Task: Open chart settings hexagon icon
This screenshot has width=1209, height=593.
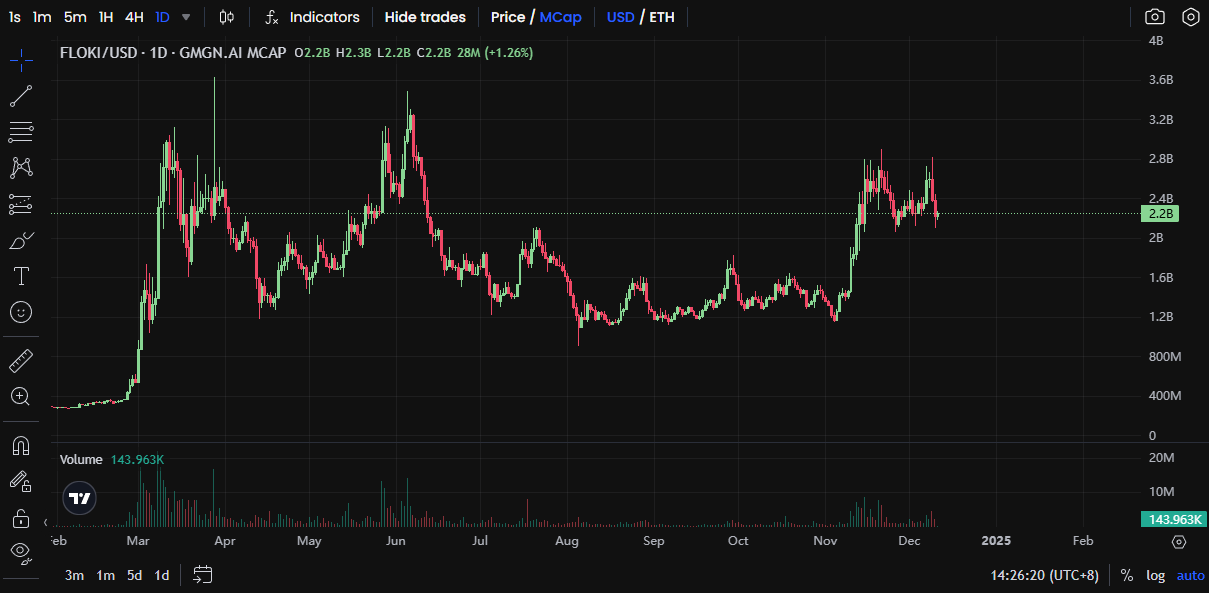Action: coord(1191,17)
